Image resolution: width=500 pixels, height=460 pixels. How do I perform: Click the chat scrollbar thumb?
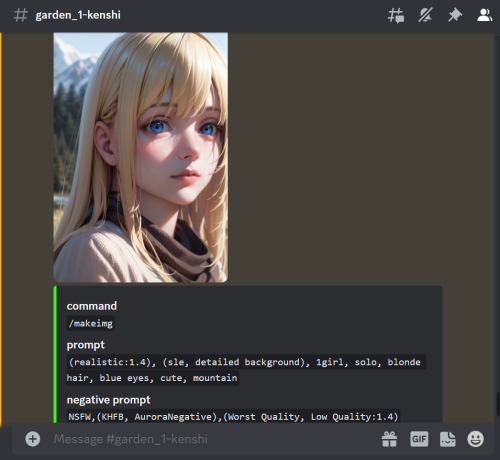point(498,404)
